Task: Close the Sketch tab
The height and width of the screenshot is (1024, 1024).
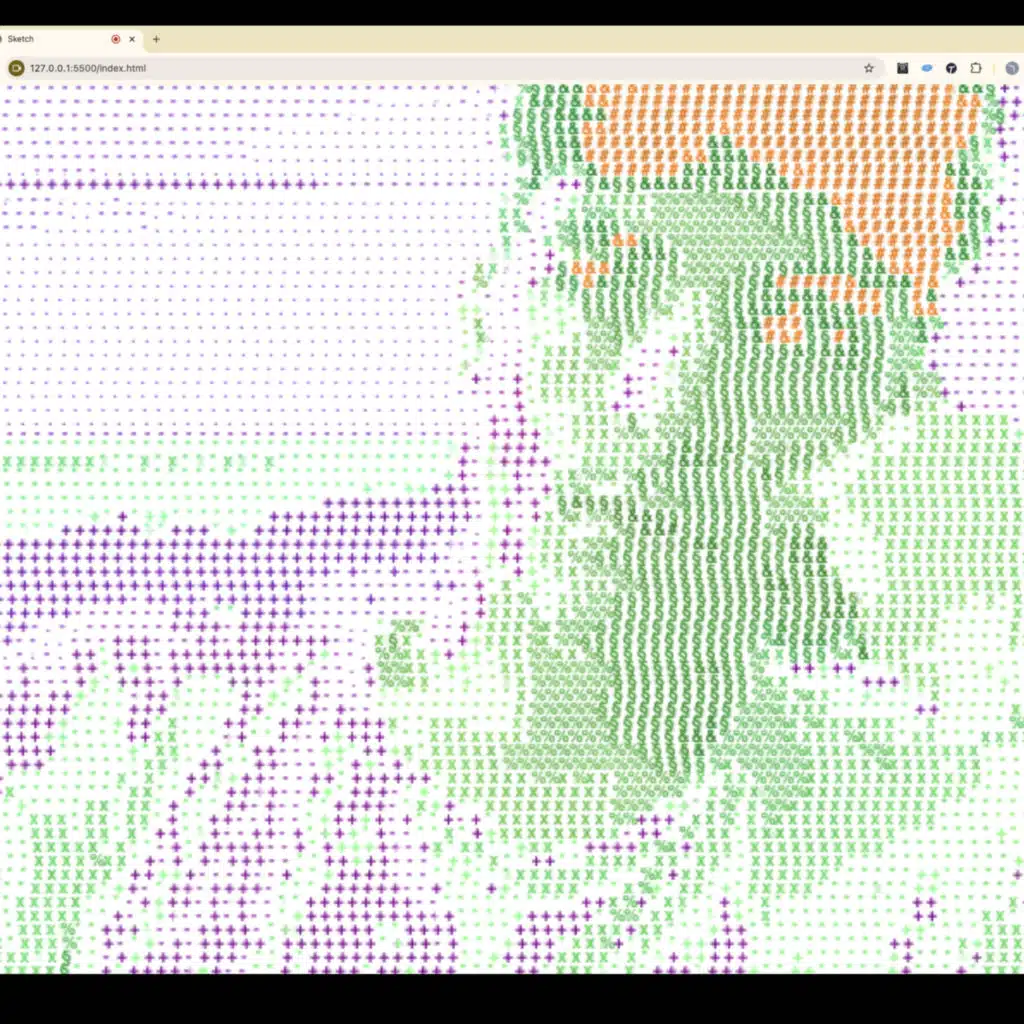Action: click(x=133, y=39)
